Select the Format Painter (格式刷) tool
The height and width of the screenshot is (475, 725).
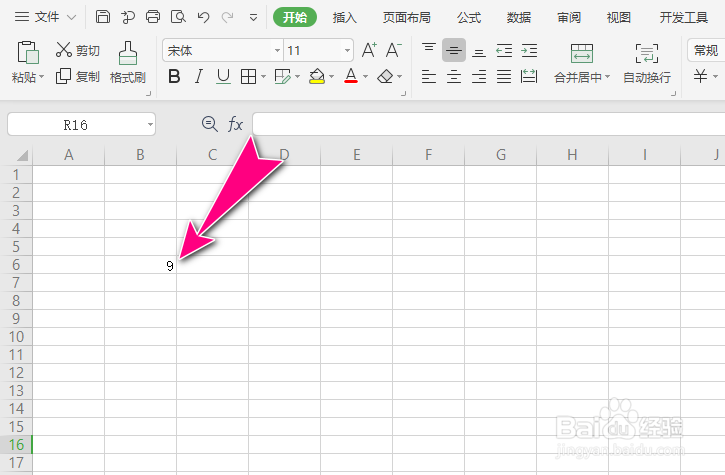[128, 62]
